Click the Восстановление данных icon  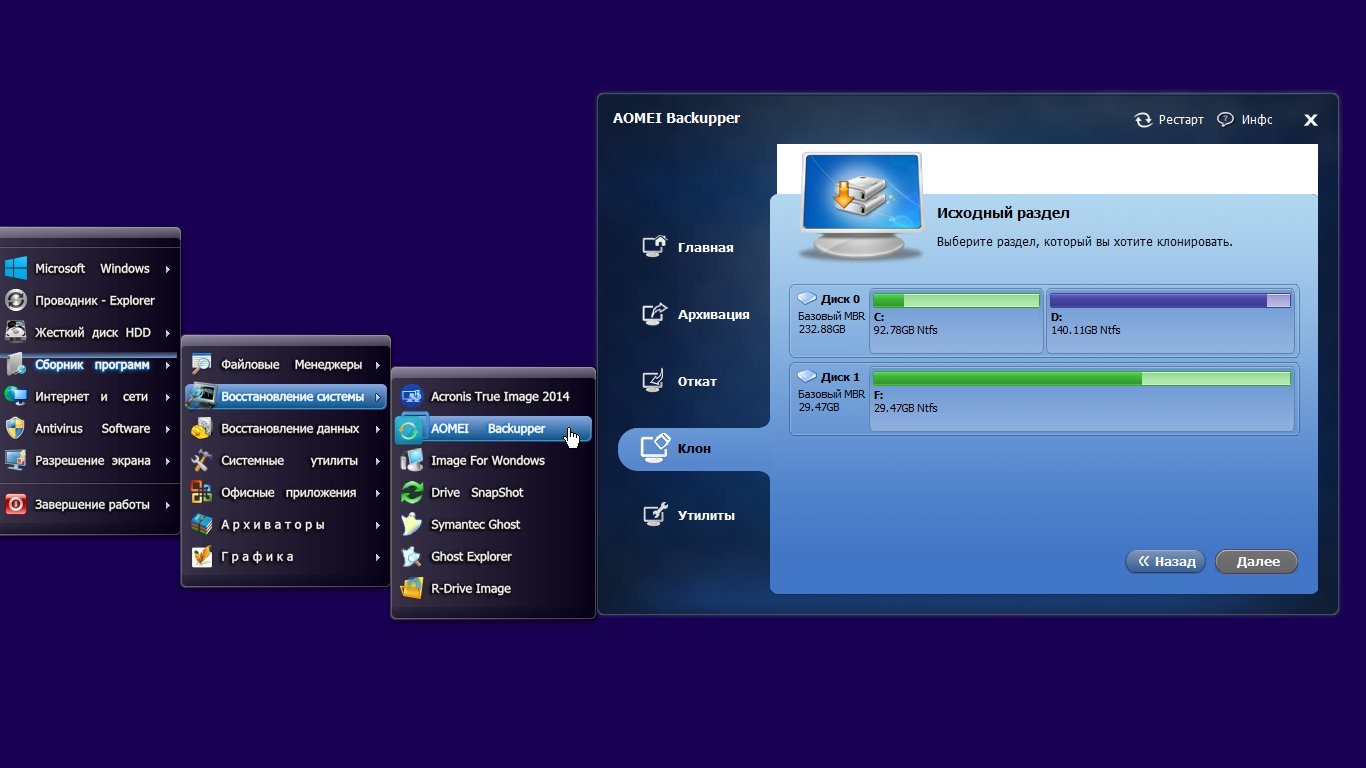coord(202,428)
